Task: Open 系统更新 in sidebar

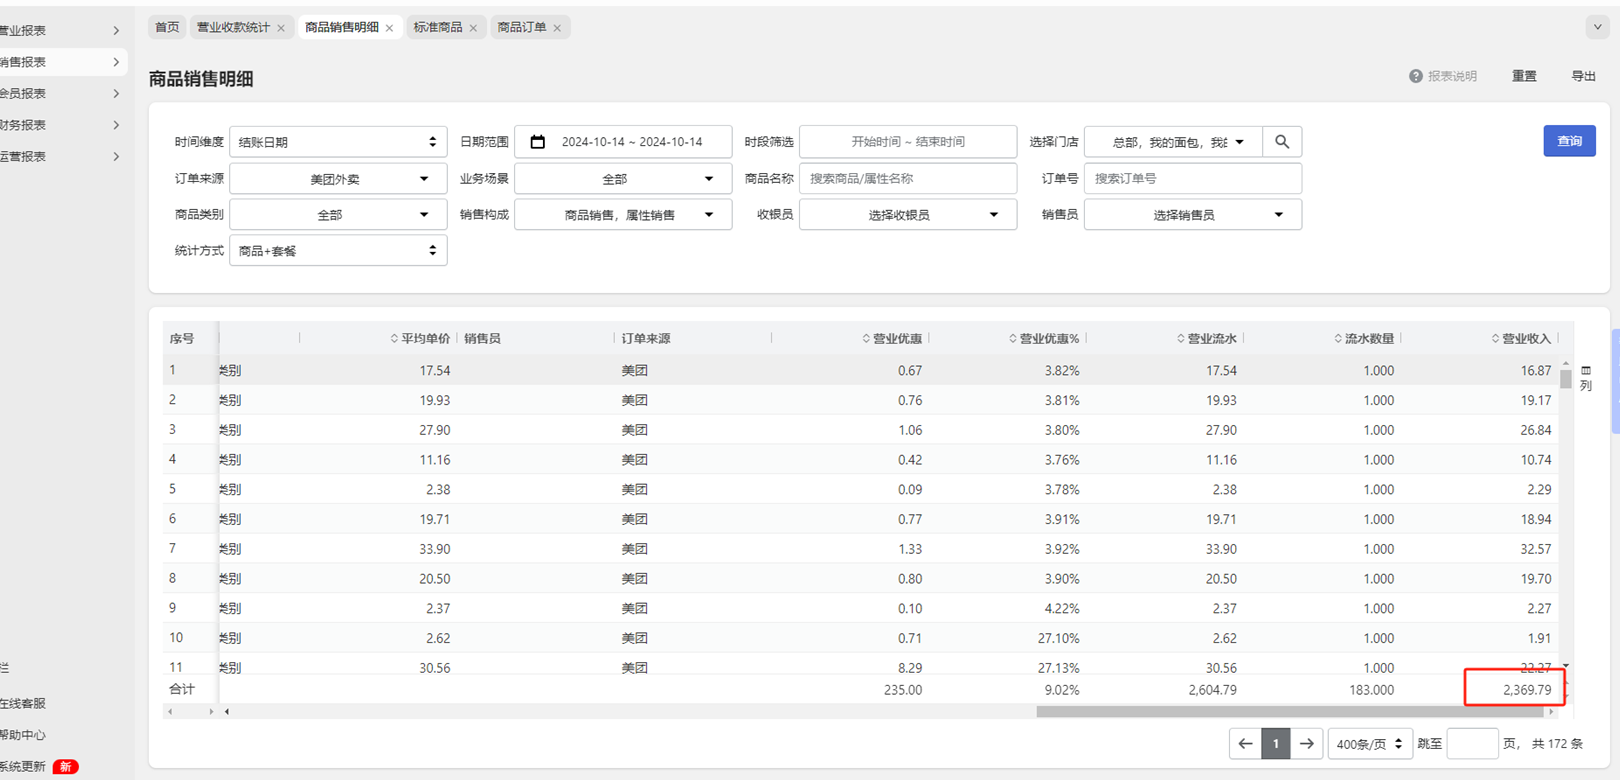Action: tap(23, 767)
